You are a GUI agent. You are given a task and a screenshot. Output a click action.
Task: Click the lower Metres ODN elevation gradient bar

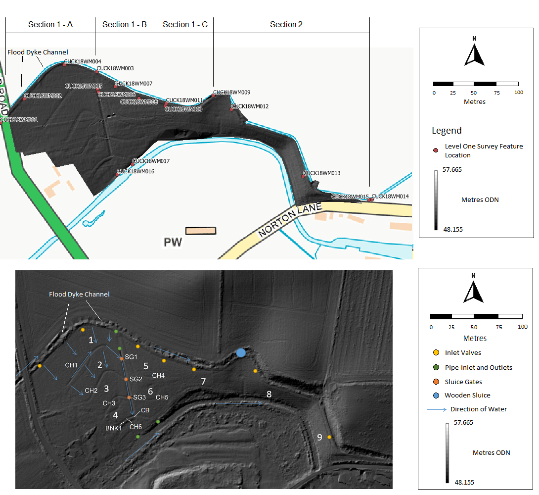coord(447,453)
